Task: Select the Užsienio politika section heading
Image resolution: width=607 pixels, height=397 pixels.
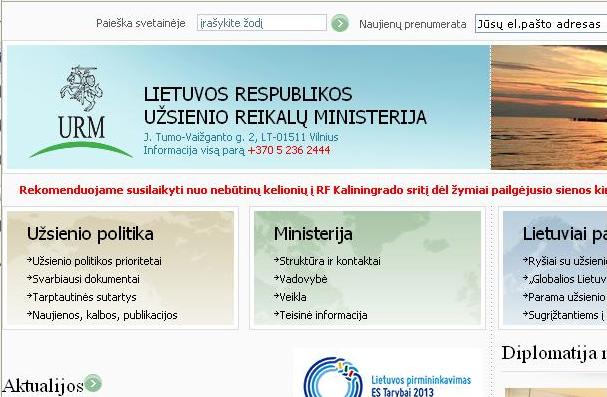Action: pyautogui.click(x=90, y=234)
